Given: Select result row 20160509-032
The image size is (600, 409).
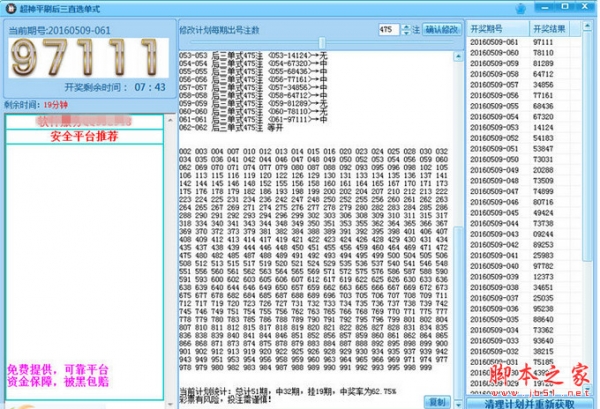Looking at the screenshot, I should (524, 351).
